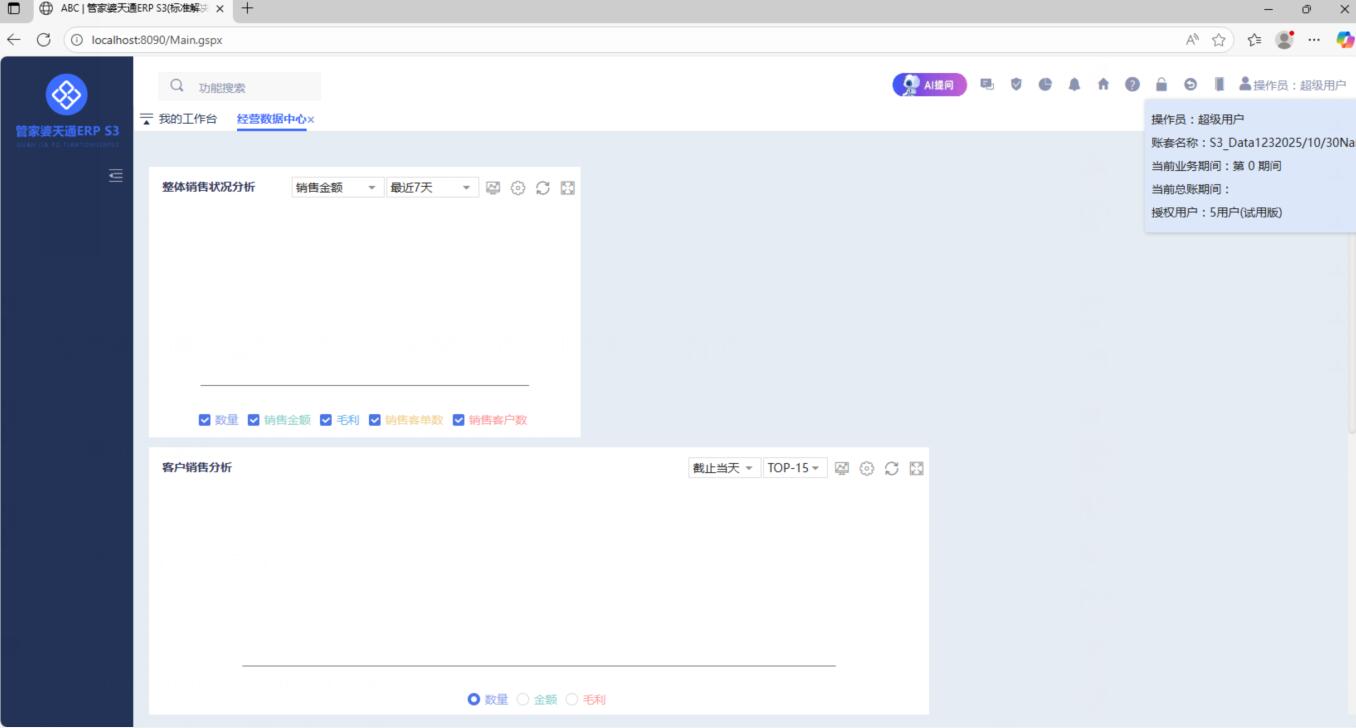Maximize the 整体销售状况分析 panel to fullscreen

tap(568, 188)
